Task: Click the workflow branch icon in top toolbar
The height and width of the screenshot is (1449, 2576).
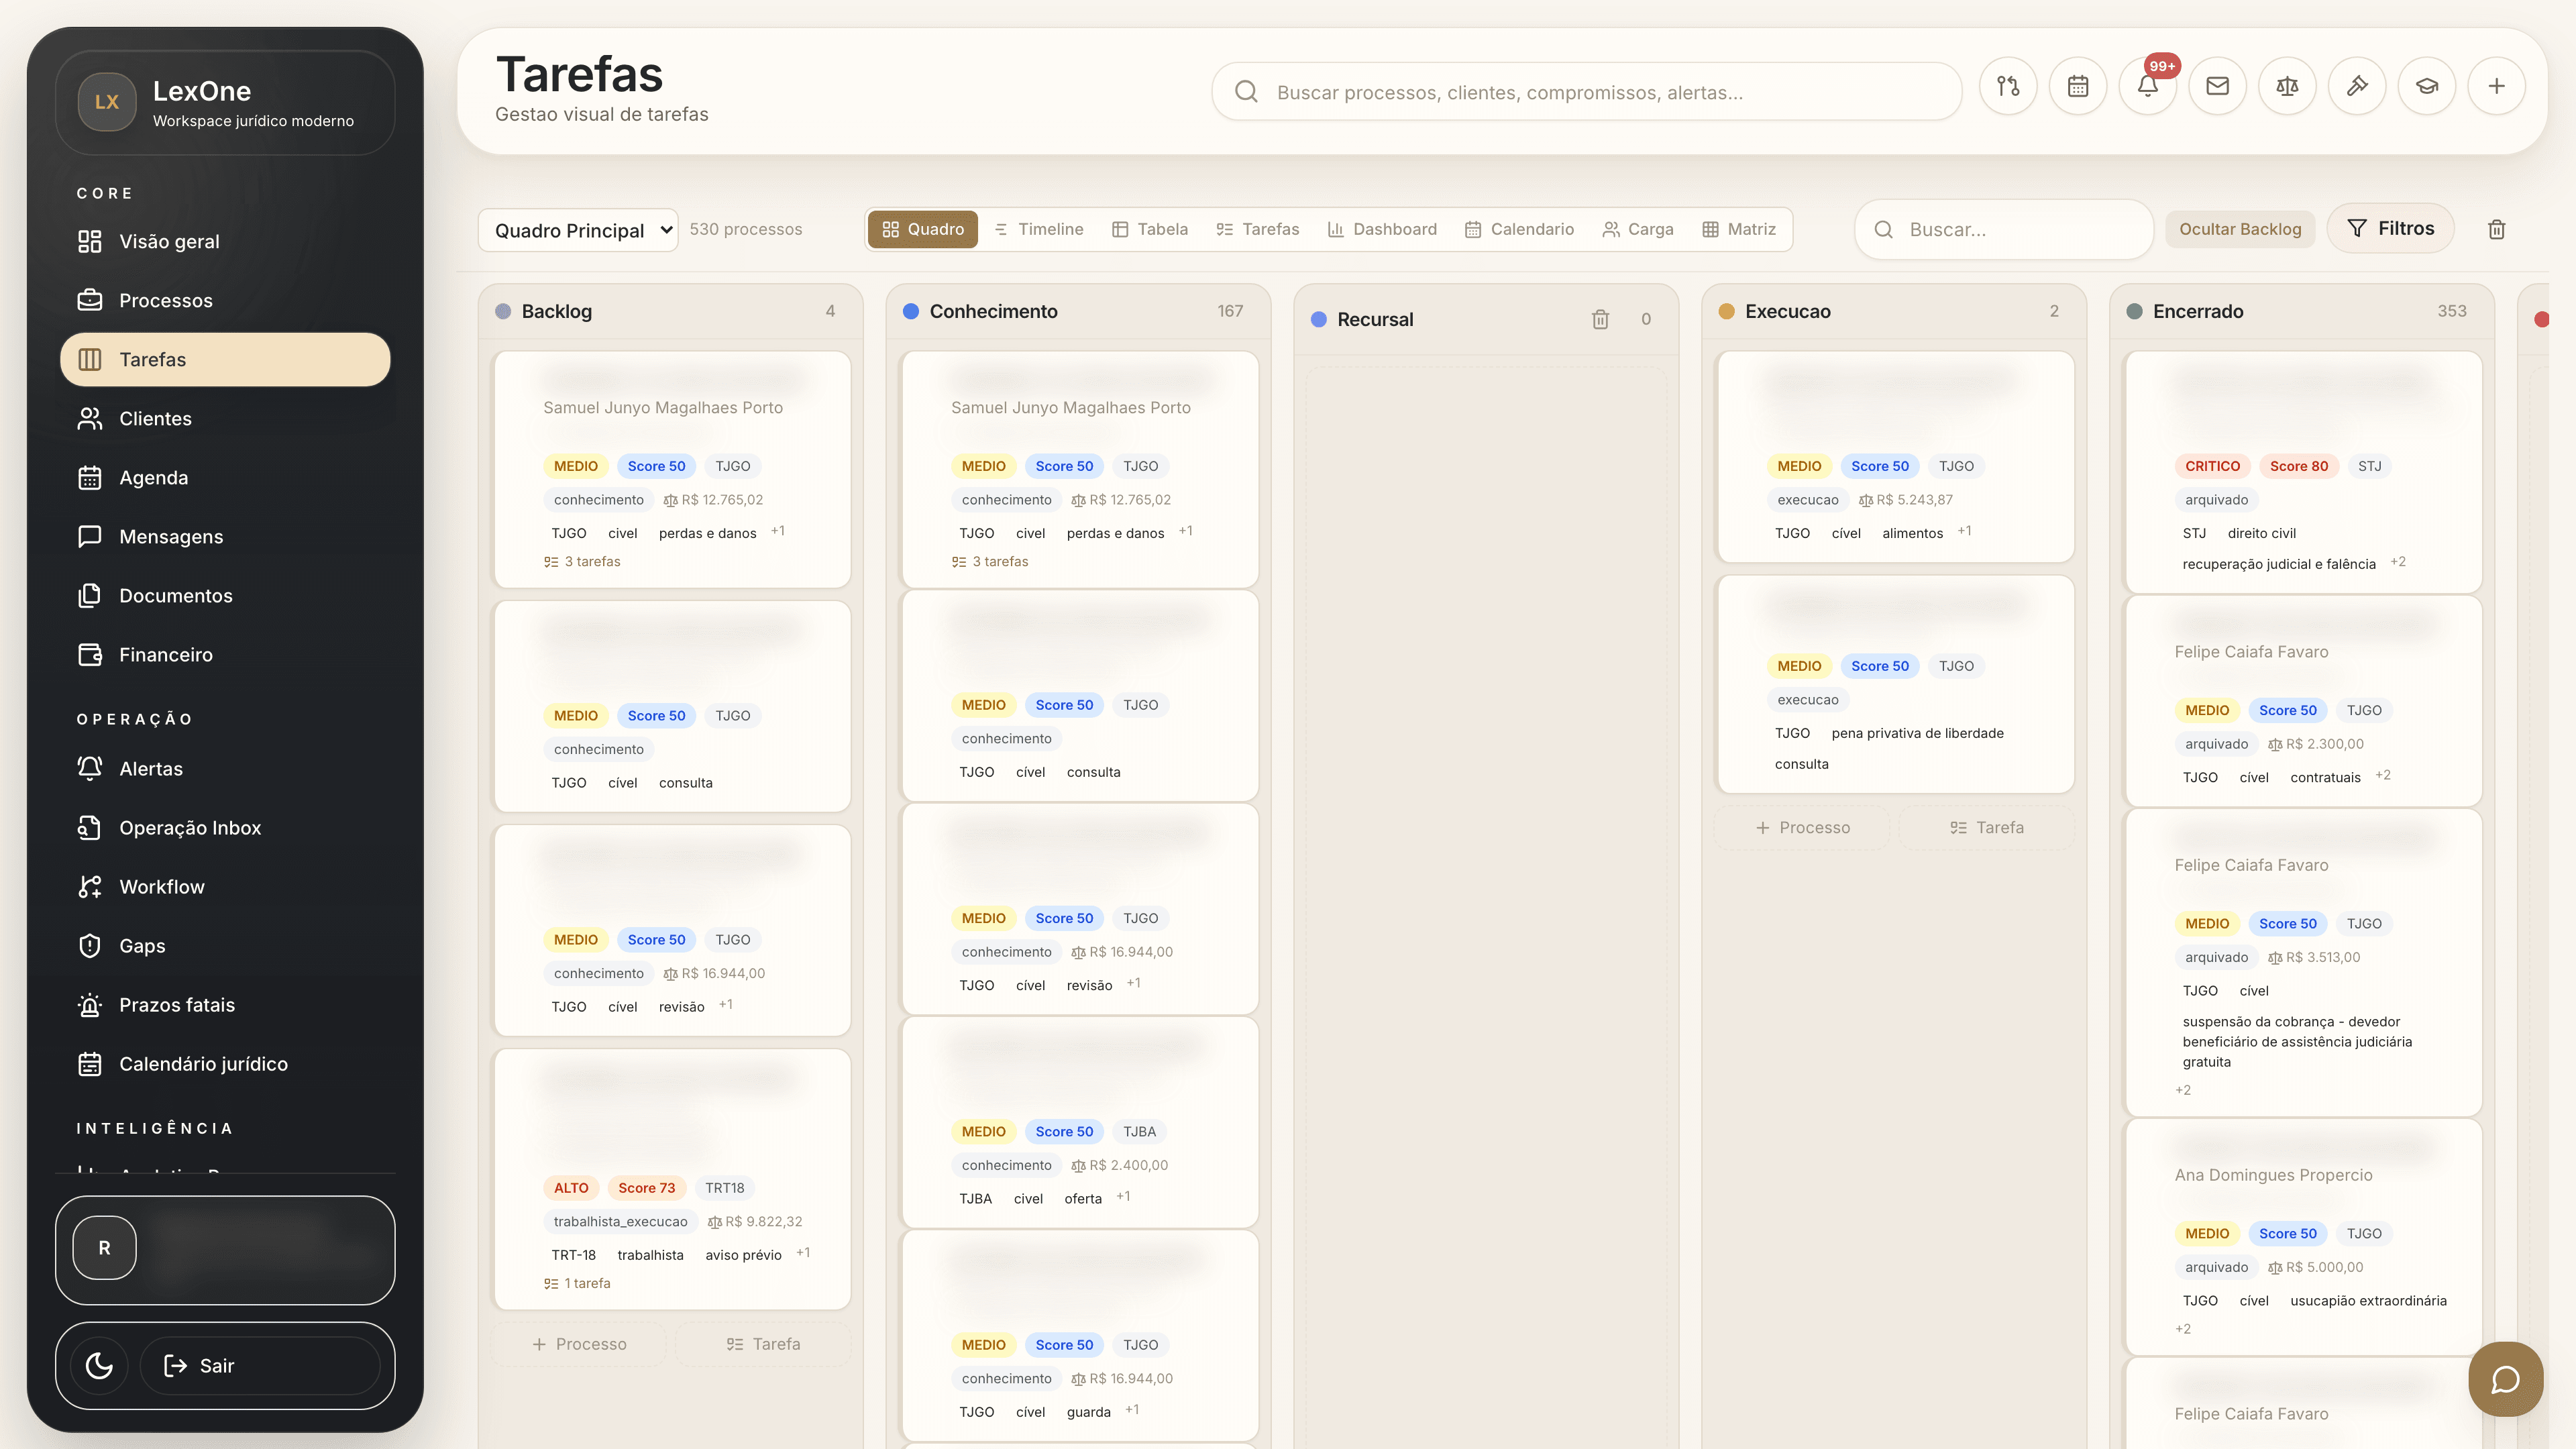Action: pyautogui.click(x=2008, y=86)
